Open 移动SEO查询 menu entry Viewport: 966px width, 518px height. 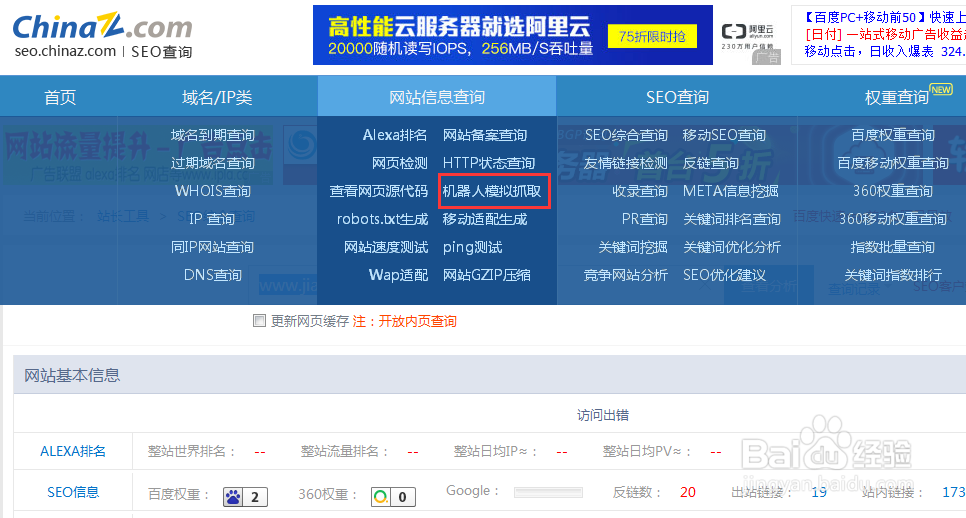(724, 135)
